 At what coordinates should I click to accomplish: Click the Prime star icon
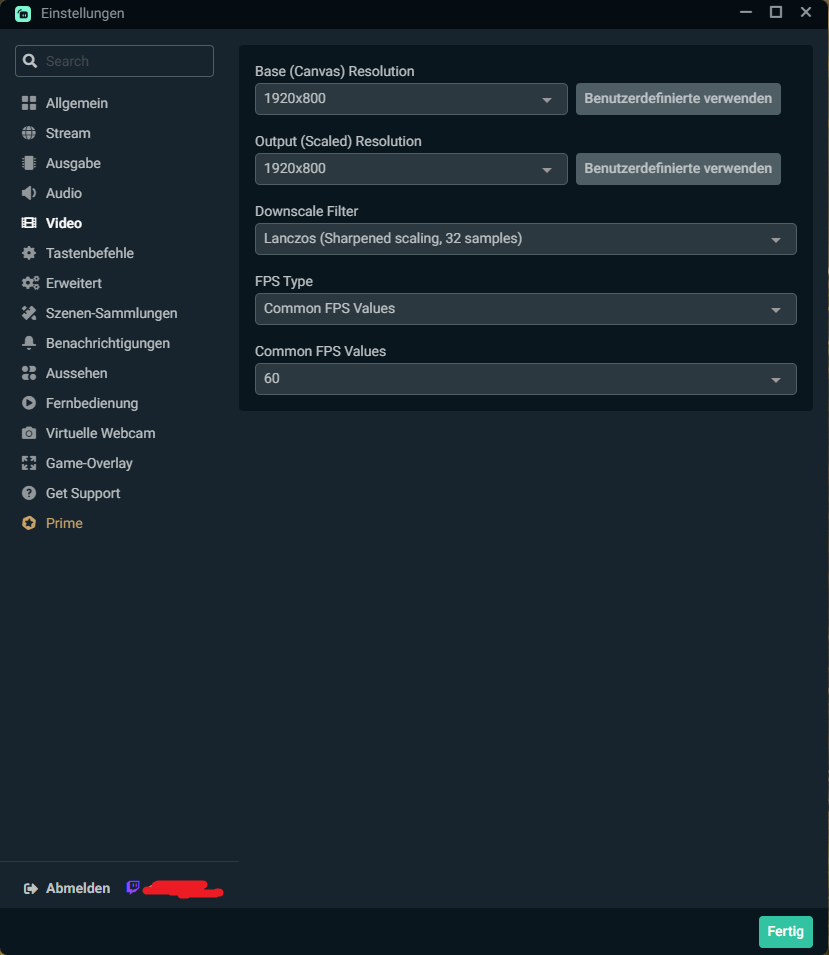[x=29, y=523]
